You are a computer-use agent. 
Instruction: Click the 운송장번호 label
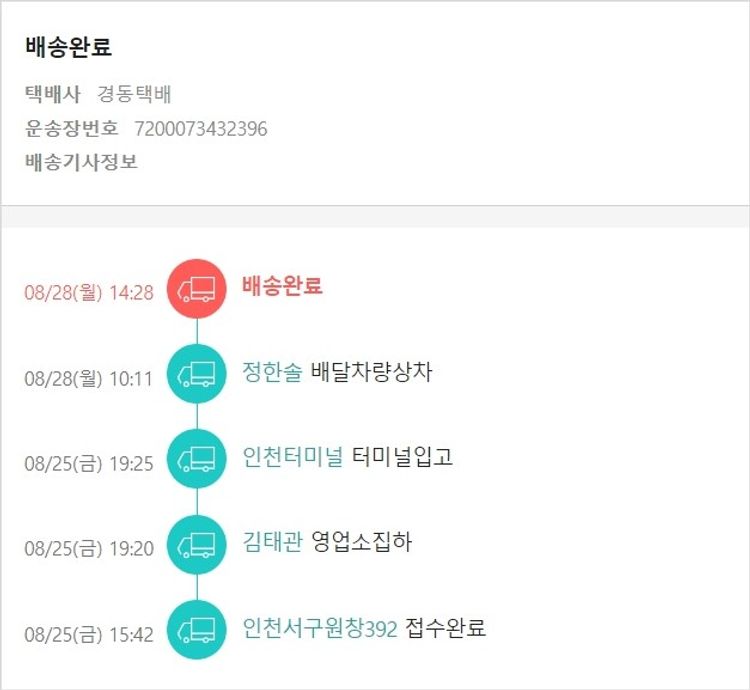pyautogui.click(x=72, y=129)
